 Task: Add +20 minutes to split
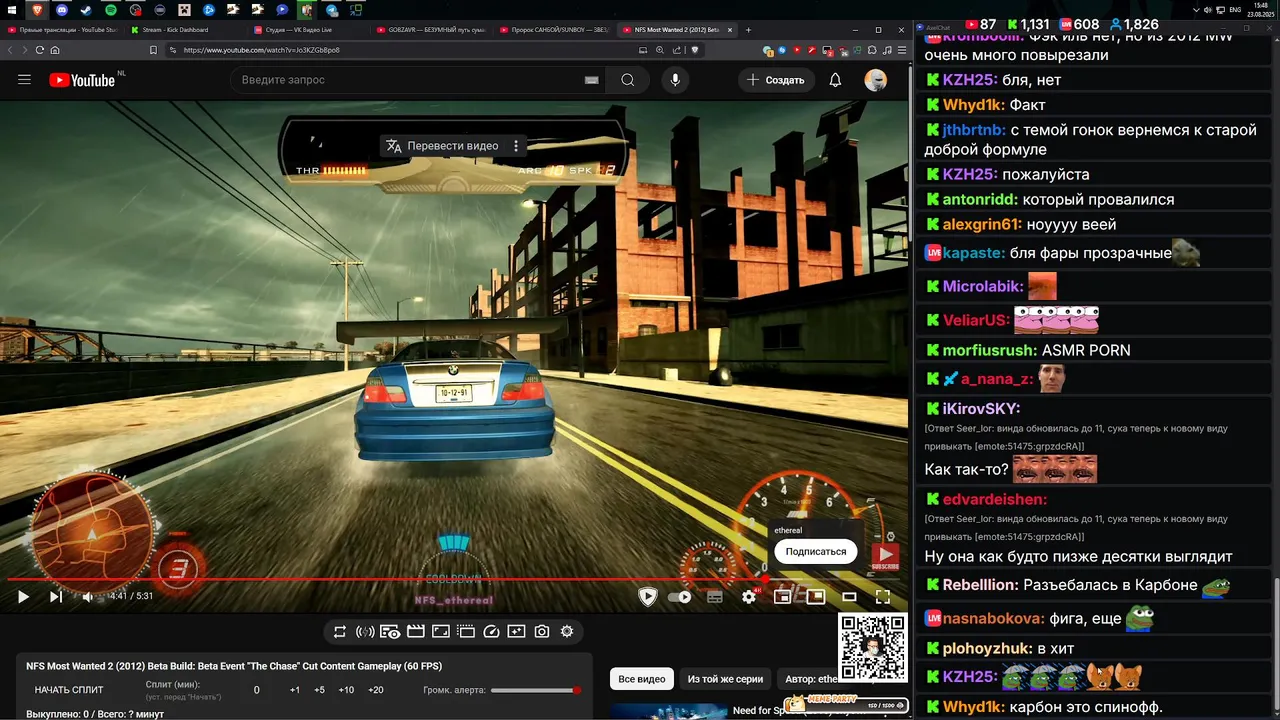tap(376, 690)
